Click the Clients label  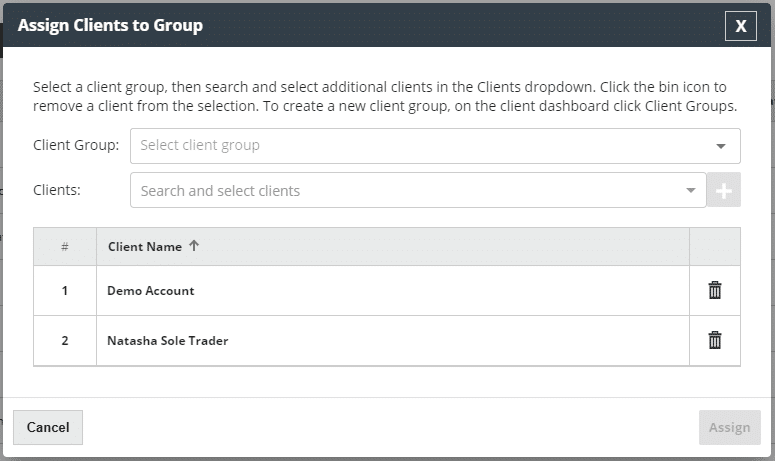coord(57,189)
